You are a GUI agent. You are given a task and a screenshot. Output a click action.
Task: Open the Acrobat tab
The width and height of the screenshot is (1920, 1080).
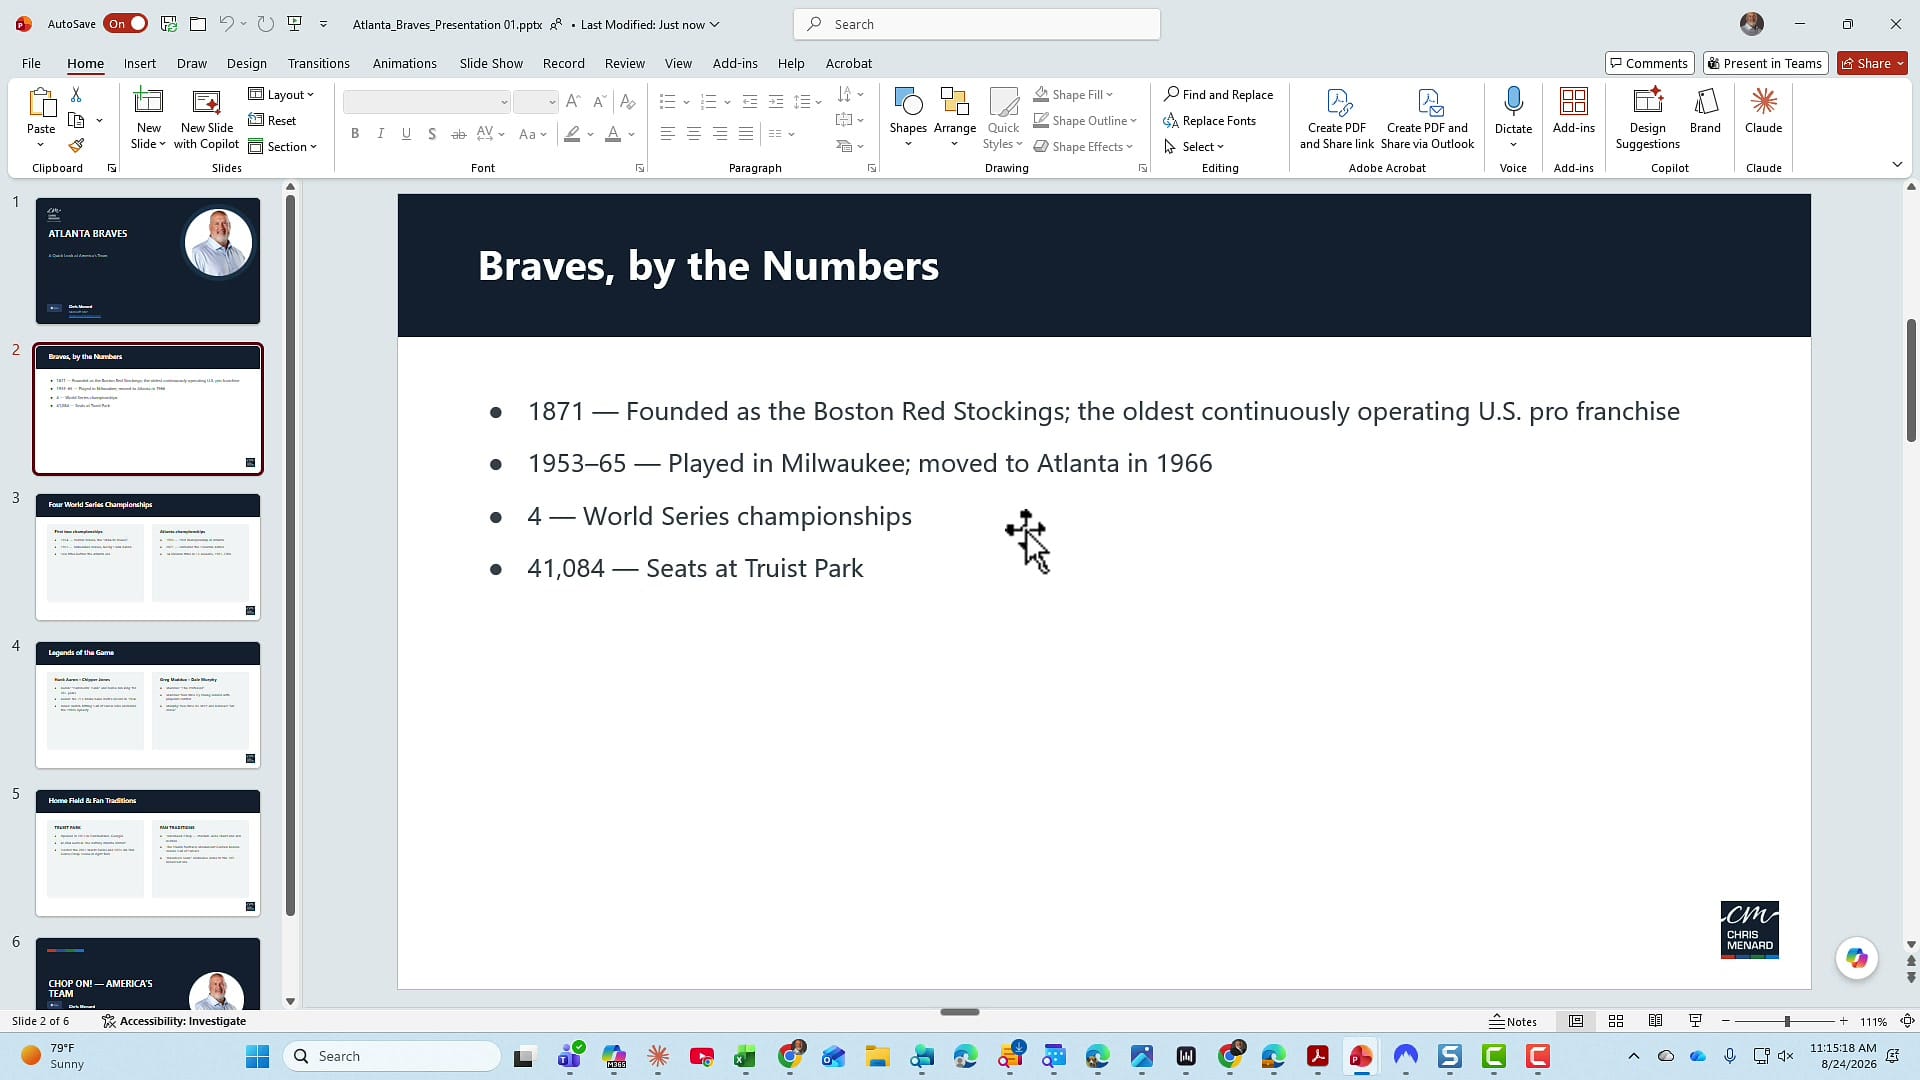(x=848, y=63)
